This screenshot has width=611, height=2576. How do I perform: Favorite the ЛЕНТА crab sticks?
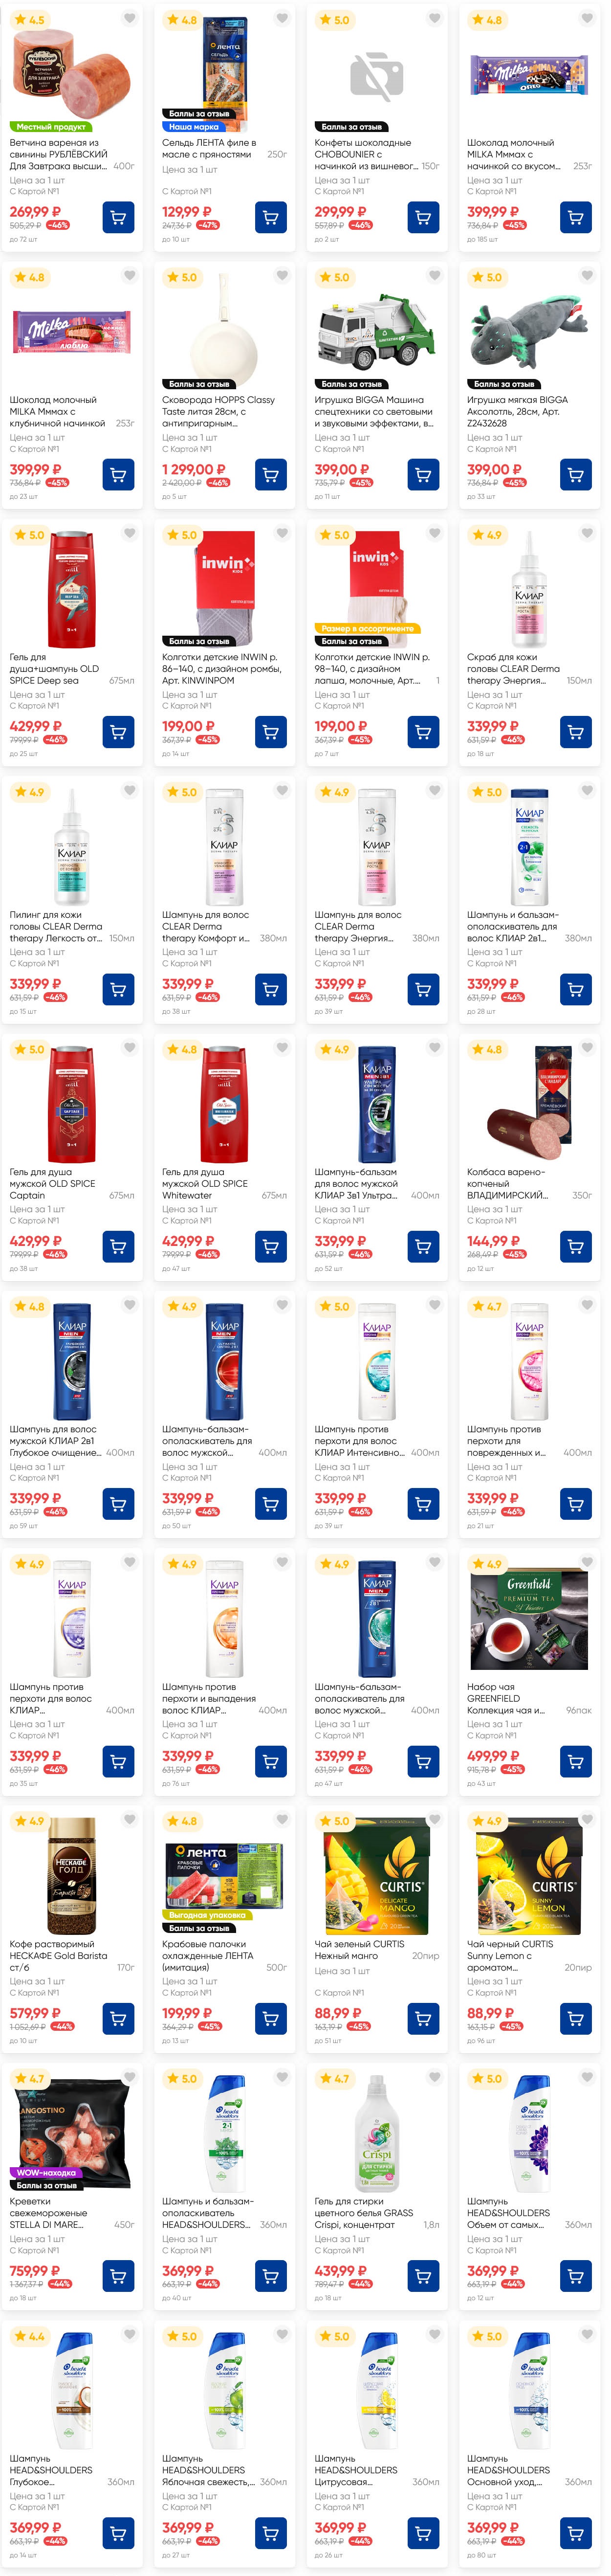[282, 1820]
